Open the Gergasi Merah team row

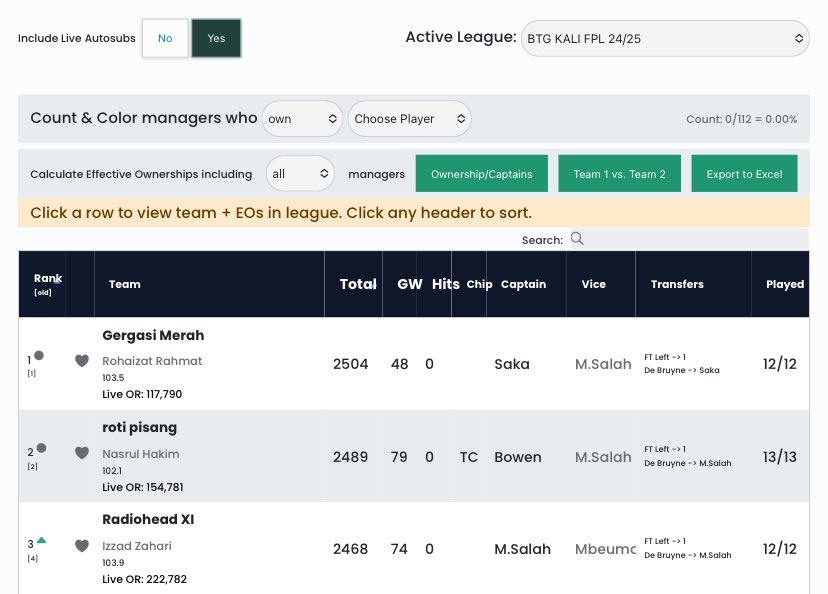[413, 363]
